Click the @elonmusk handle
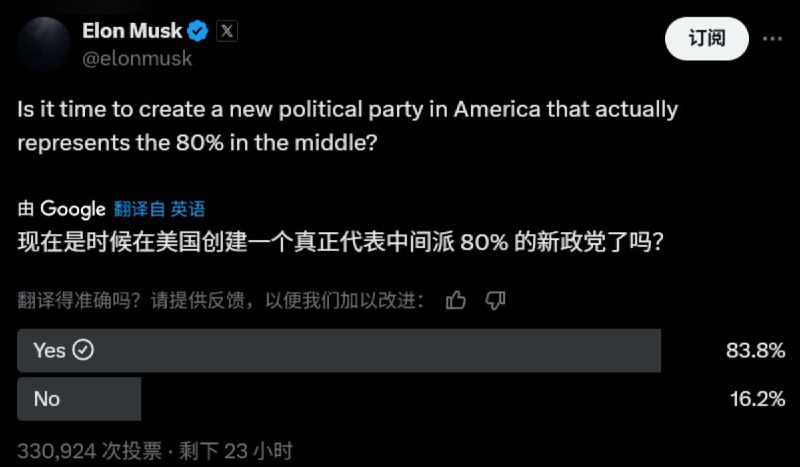Screen dimensions: 800x467 point(137,59)
